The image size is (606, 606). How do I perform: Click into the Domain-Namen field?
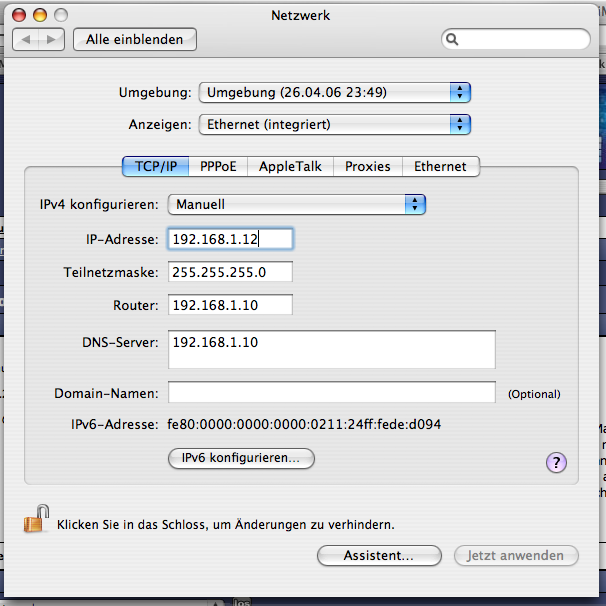pos(332,392)
